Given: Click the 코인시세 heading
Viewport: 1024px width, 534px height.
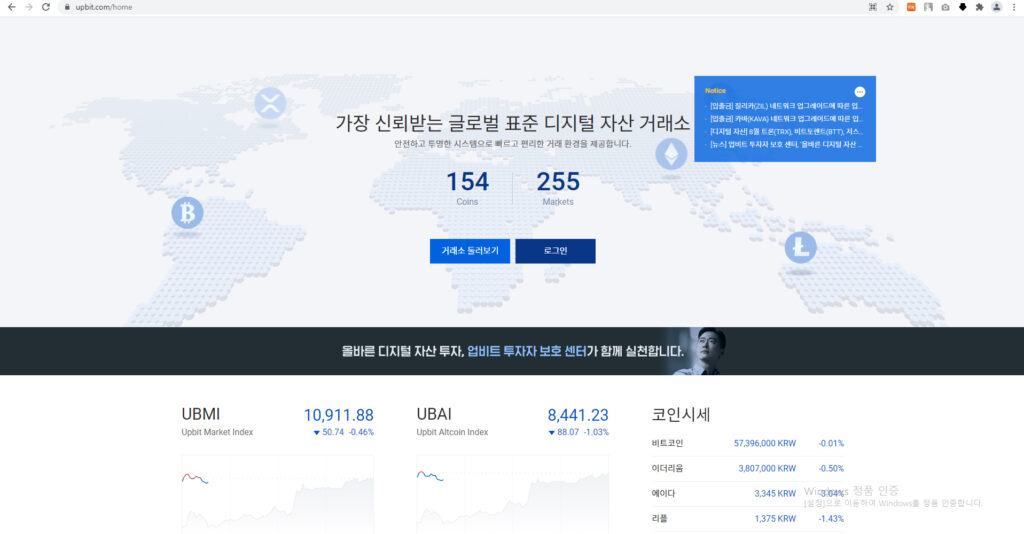Looking at the screenshot, I should [680, 415].
